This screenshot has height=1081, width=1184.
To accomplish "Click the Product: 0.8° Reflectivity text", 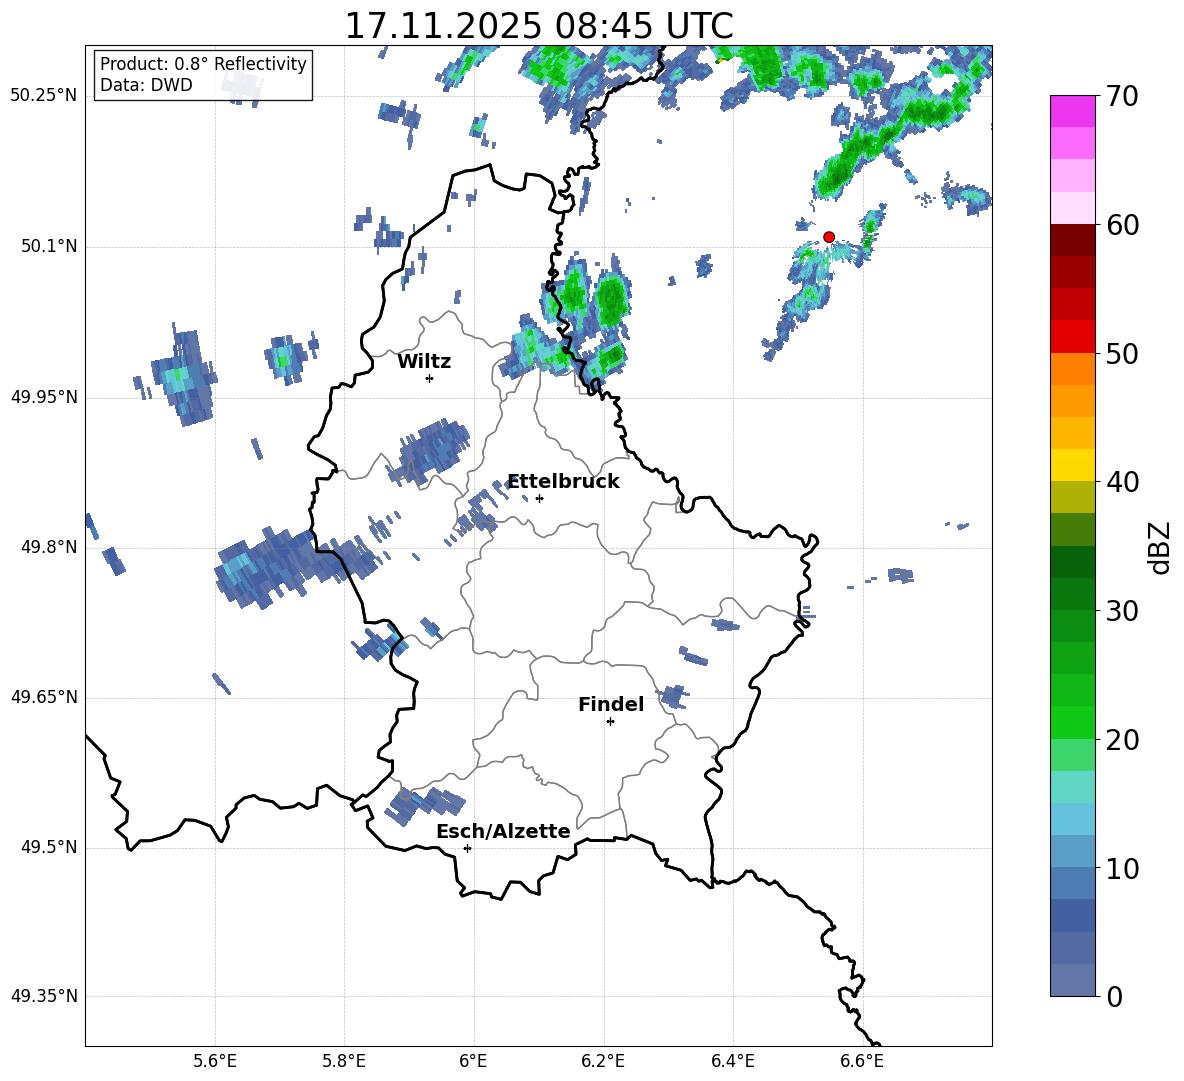I will pyautogui.click(x=203, y=63).
